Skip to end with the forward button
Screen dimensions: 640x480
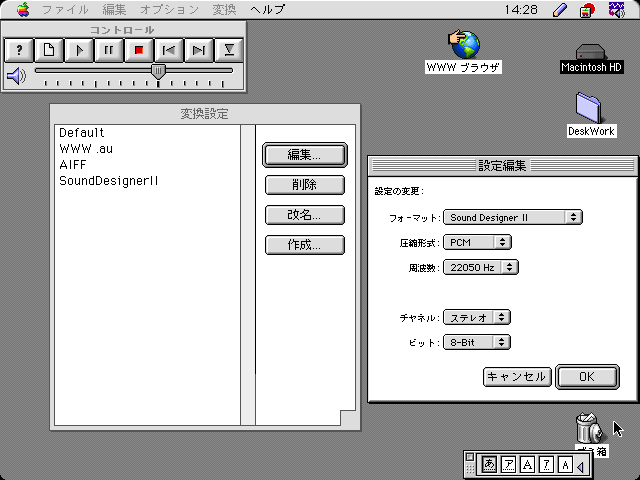tap(199, 49)
